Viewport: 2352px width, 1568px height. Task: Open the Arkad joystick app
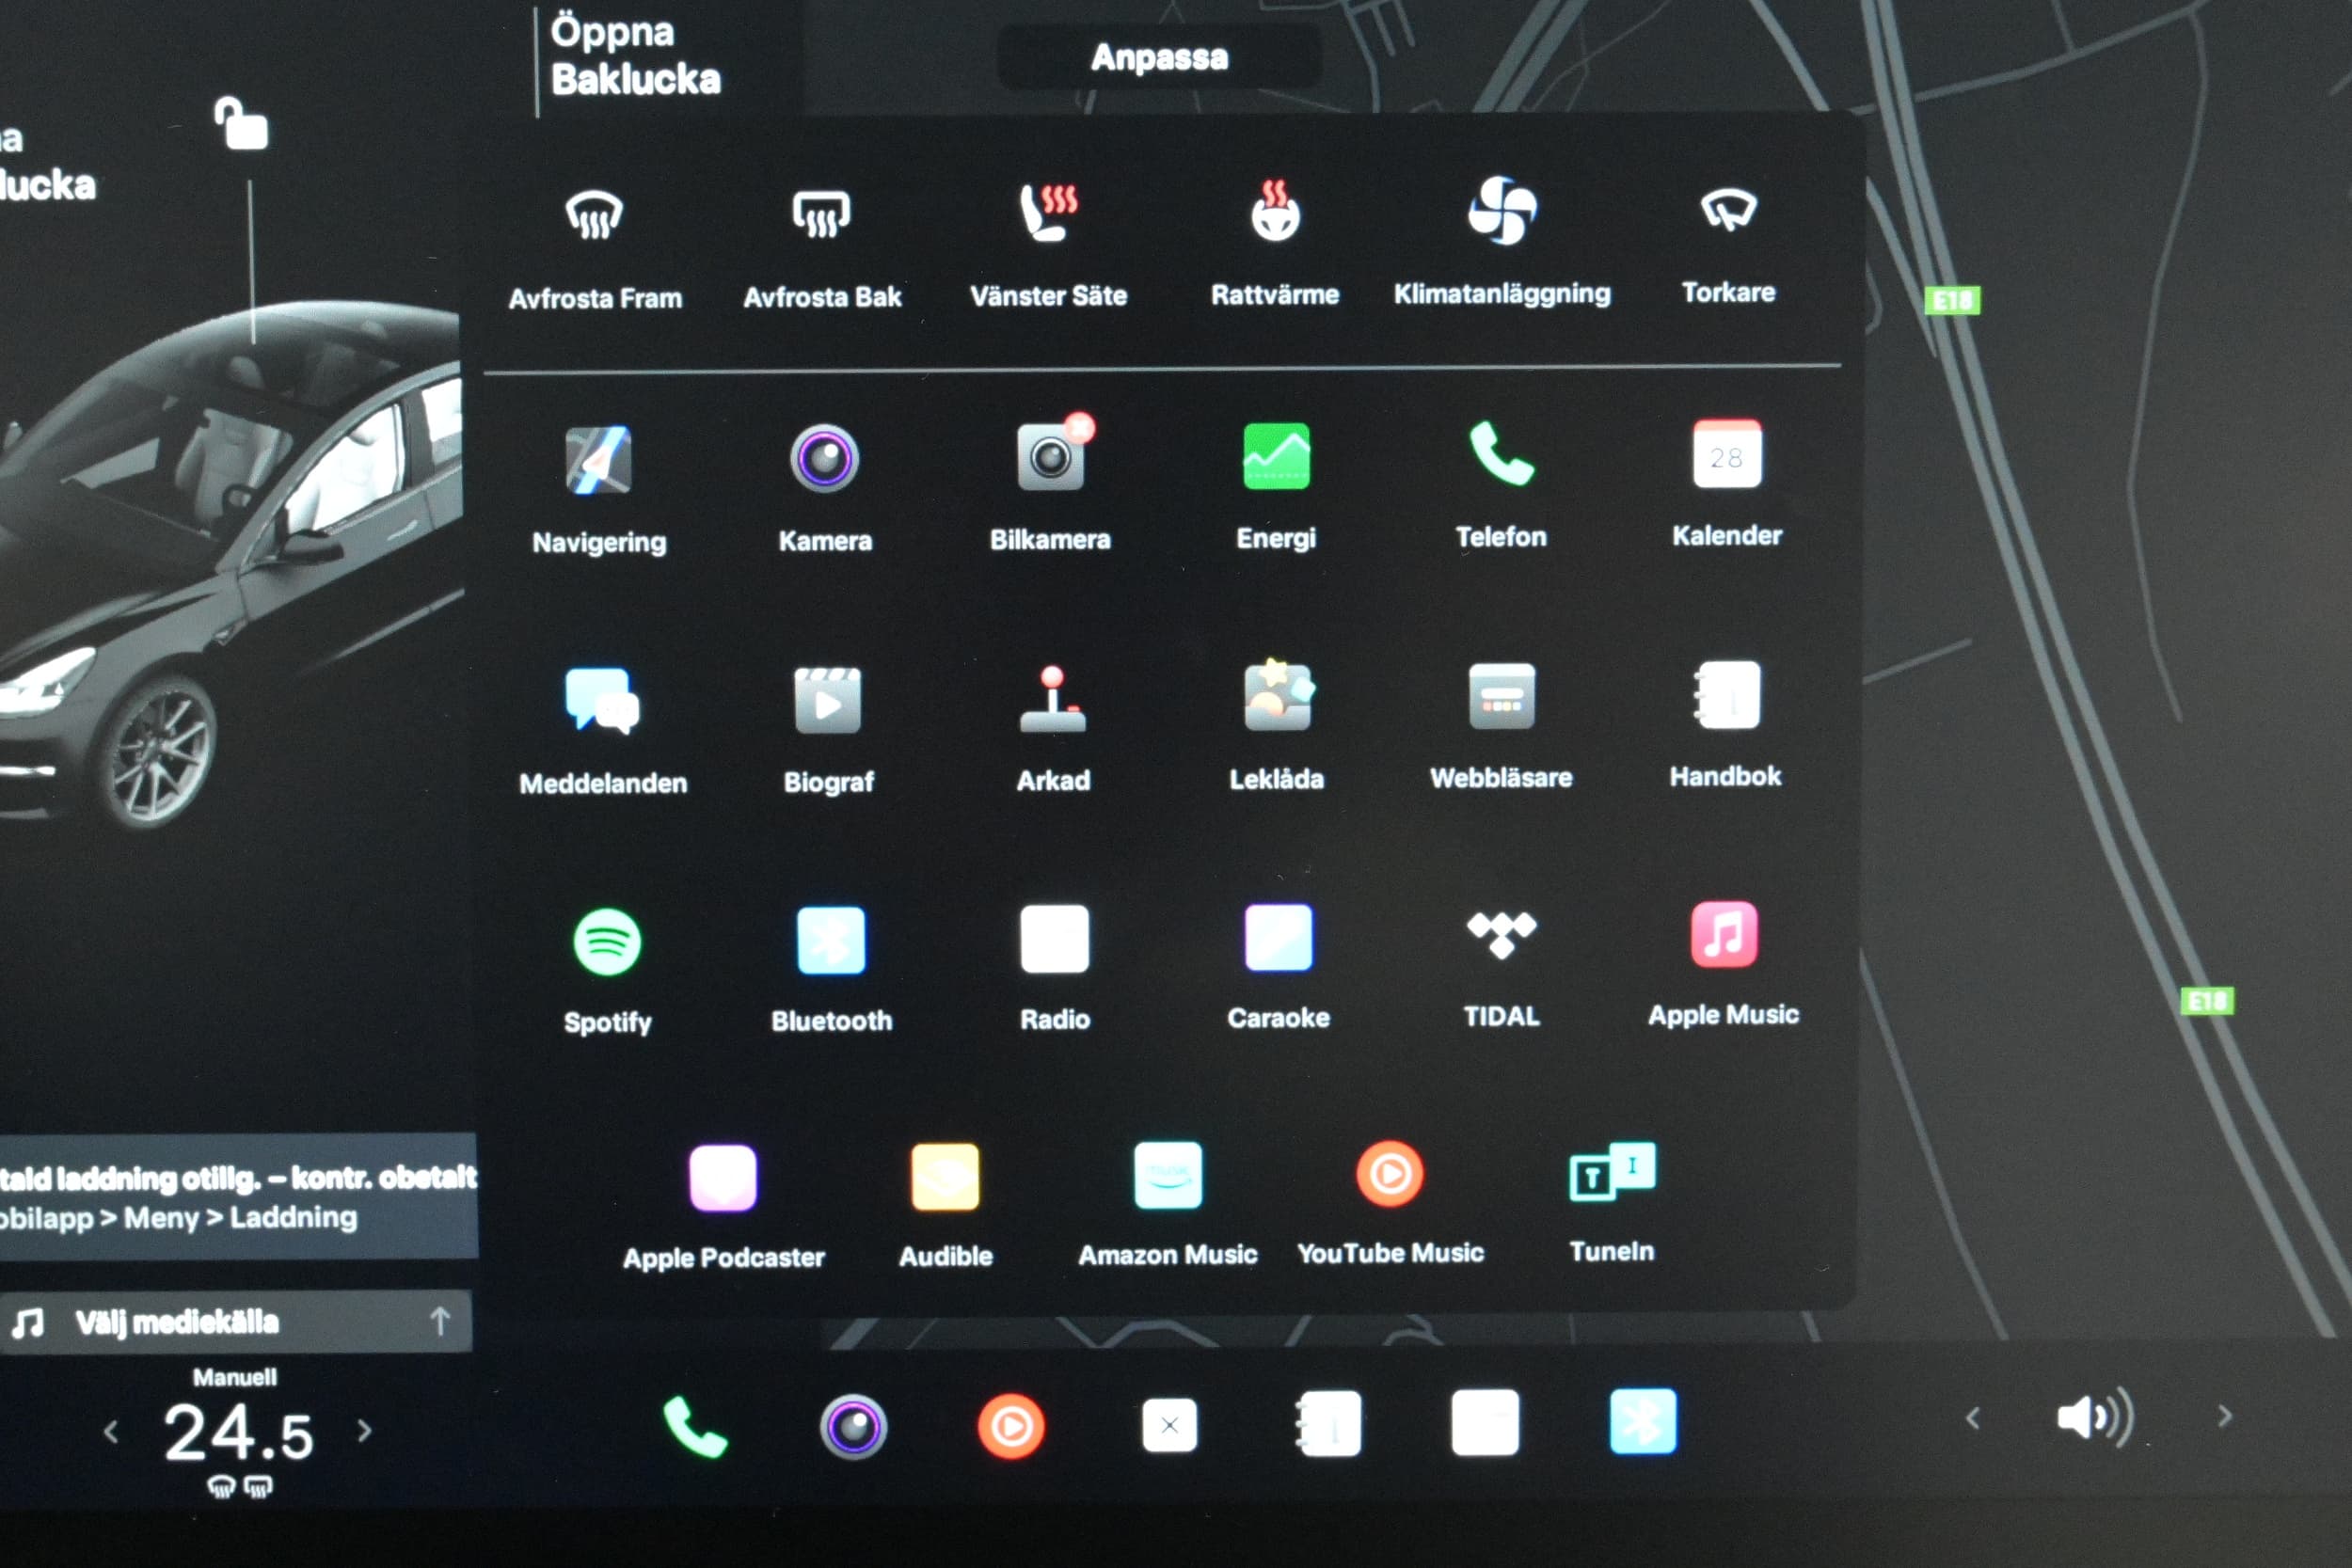click(1053, 699)
